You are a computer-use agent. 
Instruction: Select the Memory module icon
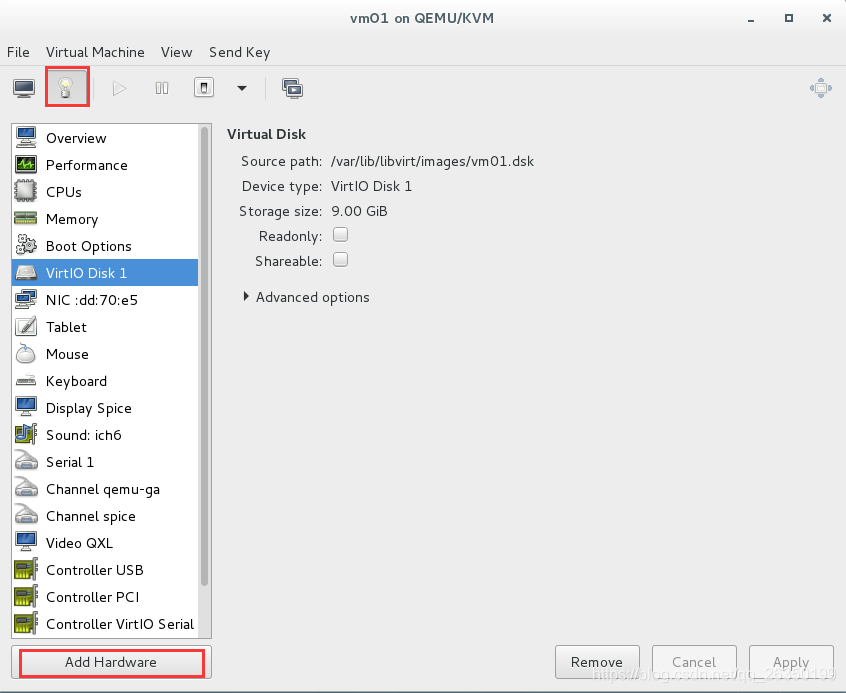(26, 219)
